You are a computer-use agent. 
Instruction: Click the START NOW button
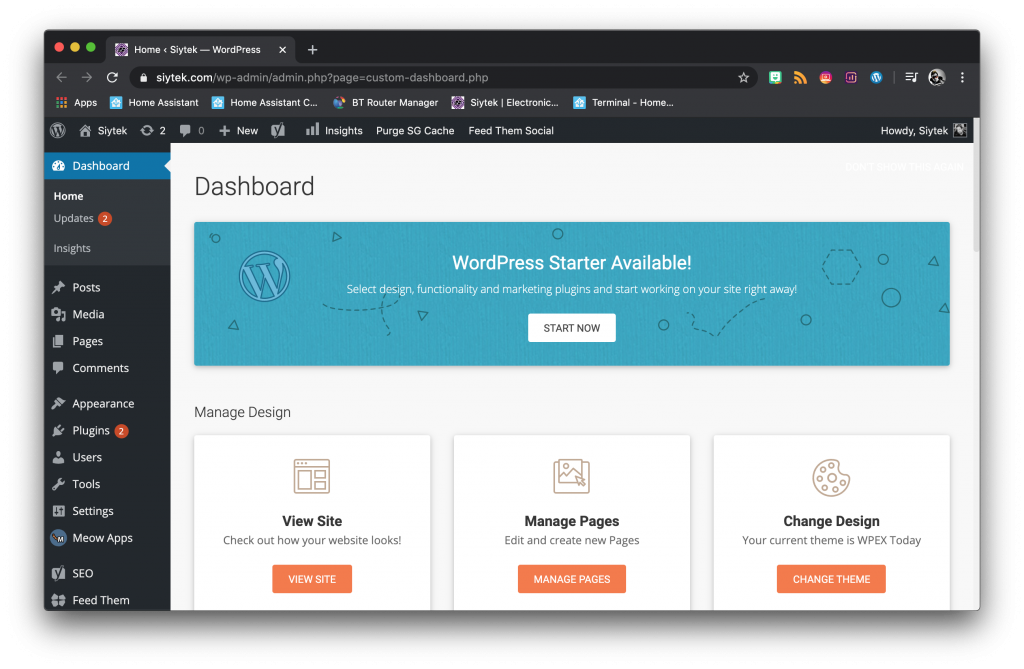click(x=571, y=328)
